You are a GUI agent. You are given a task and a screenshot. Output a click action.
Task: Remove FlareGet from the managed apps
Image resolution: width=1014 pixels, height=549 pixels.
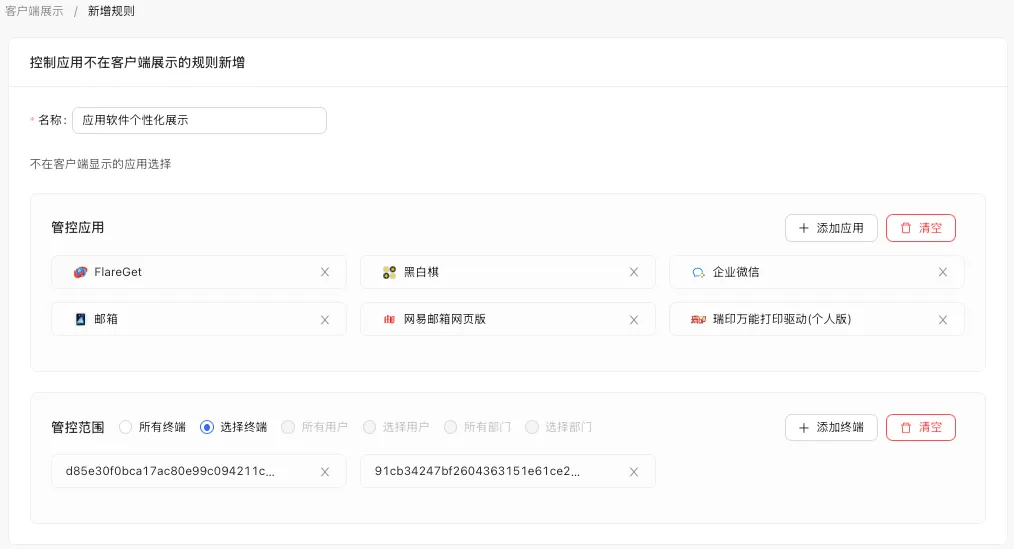[x=325, y=272]
